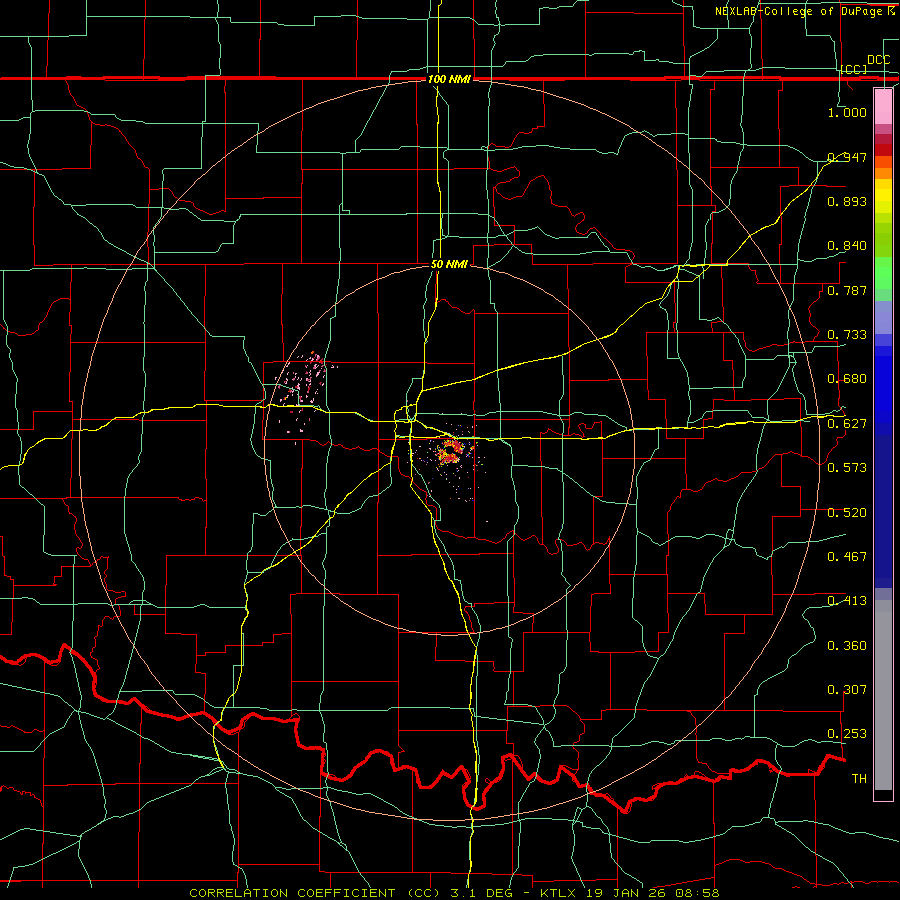Select the 0.573 legend value
Viewport: 900px width, 900px height.
[847, 467]
